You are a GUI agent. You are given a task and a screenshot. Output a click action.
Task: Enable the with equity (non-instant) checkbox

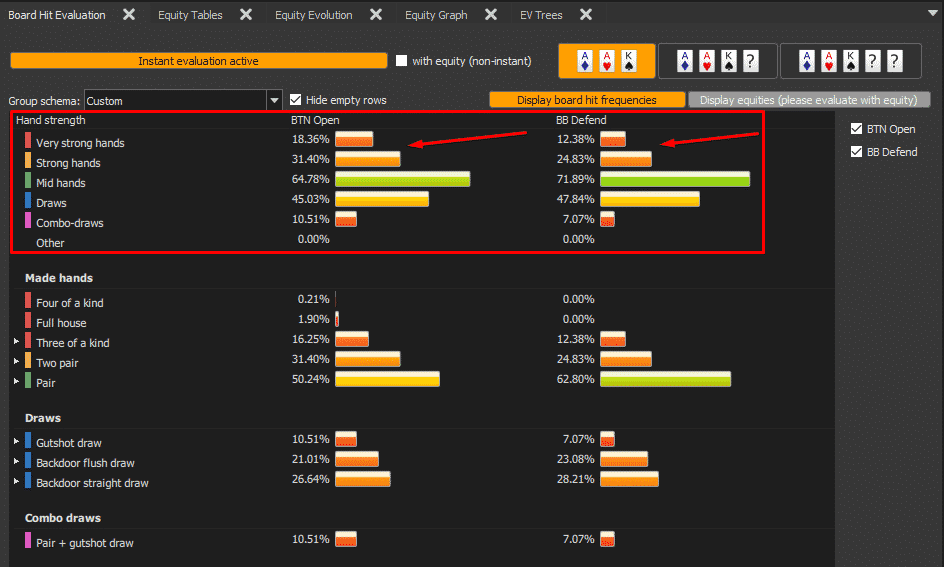point(402,61)
